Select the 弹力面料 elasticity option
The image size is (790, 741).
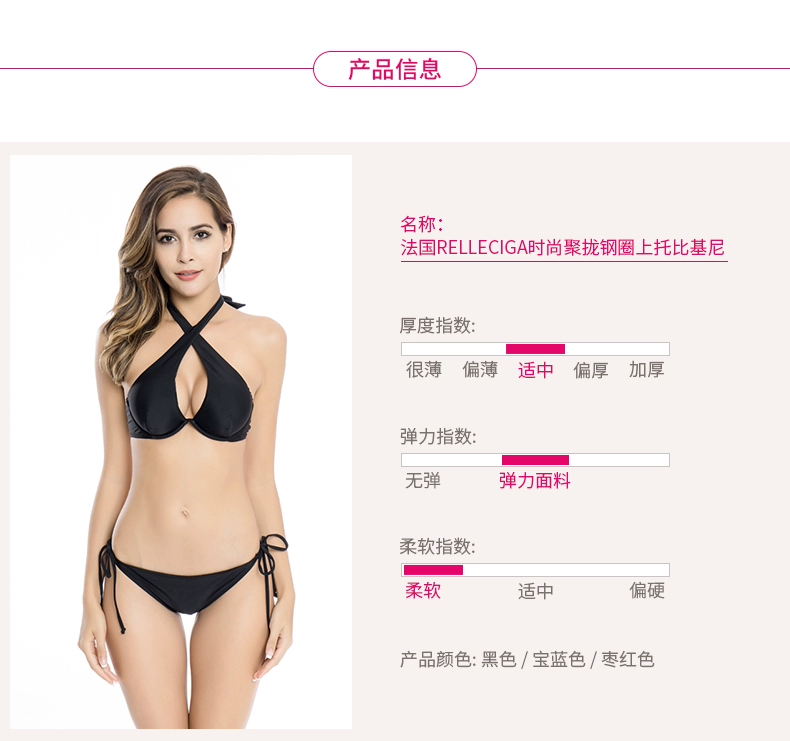click(535, 481)
